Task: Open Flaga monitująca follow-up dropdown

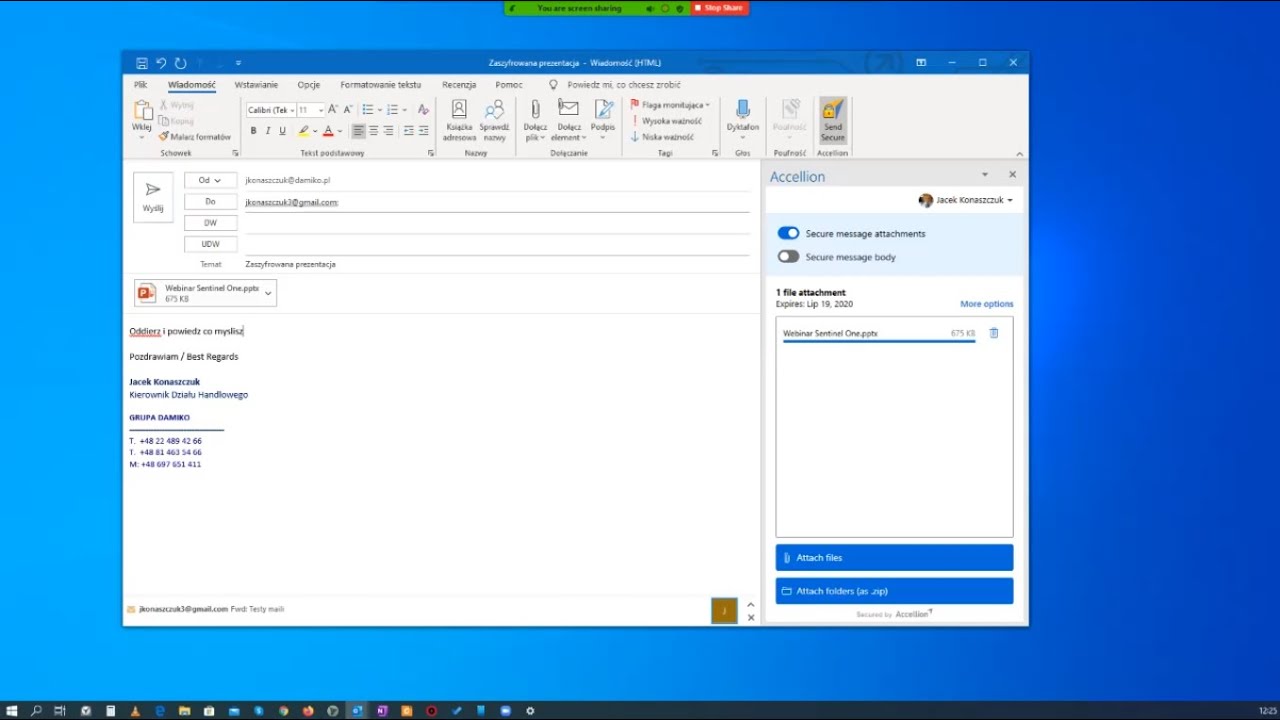Action: coord(670,105)
